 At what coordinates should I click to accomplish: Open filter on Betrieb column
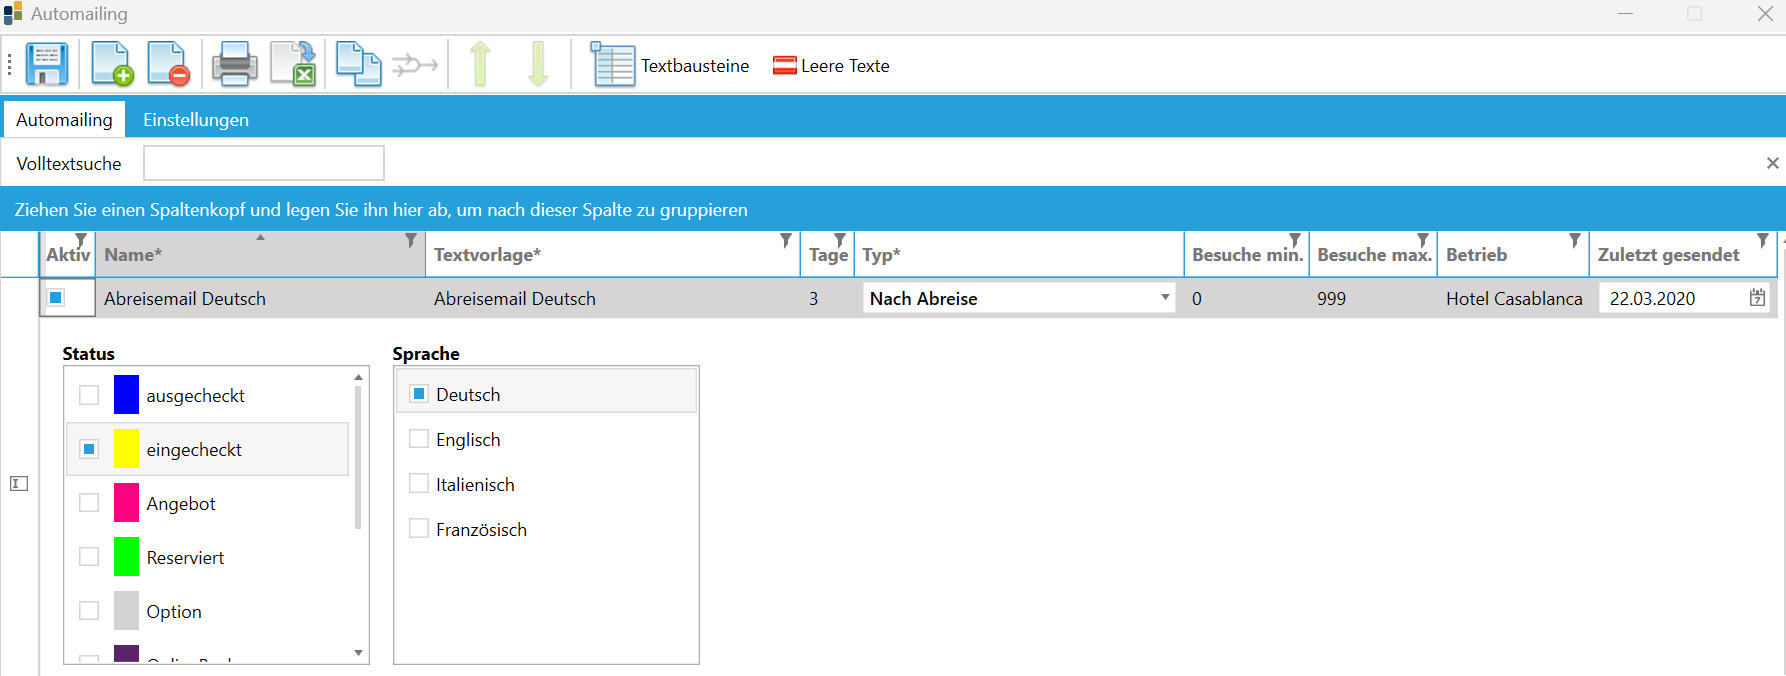[x=1574, y=241]
